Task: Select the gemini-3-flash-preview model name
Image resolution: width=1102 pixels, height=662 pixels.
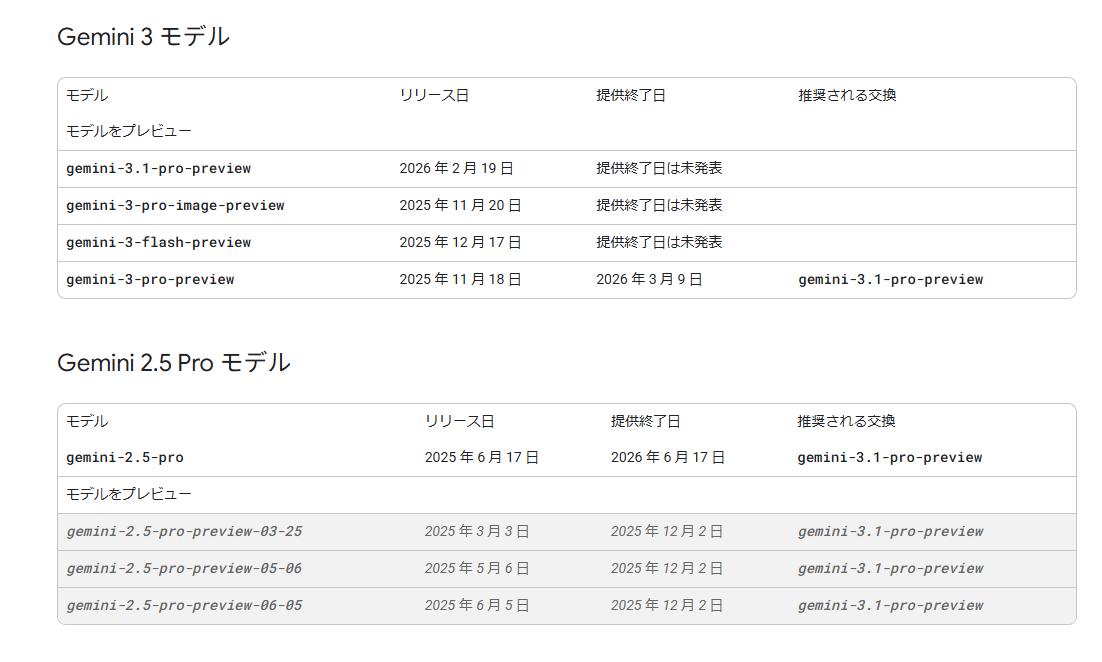Action: pyautogui.click(x=158, y=242)
